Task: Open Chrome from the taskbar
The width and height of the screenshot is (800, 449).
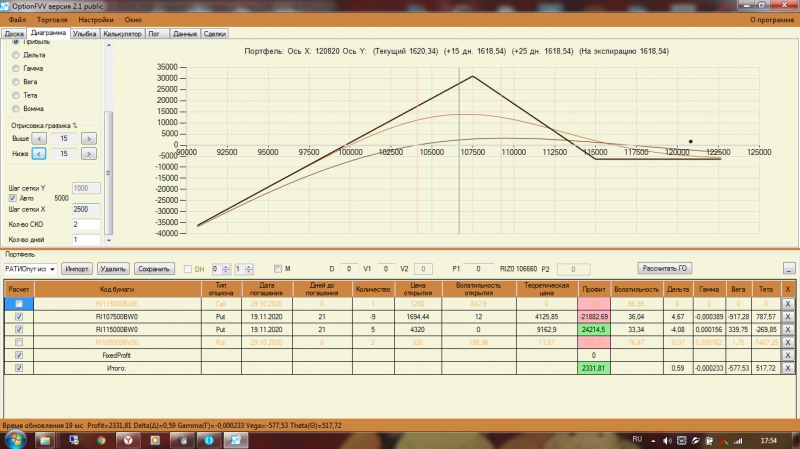Action: click(x=101, y=440)
